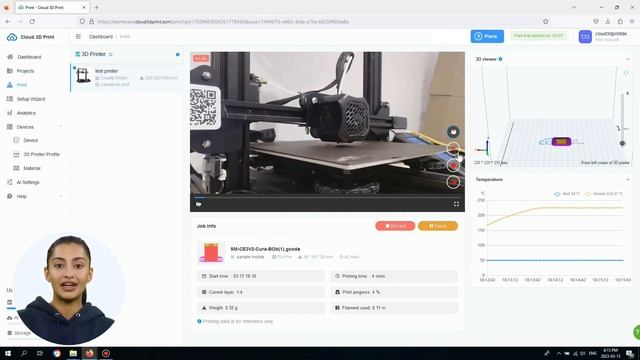
Task: Open Firefox from the taskbar
Action: [x=89, y=353]
